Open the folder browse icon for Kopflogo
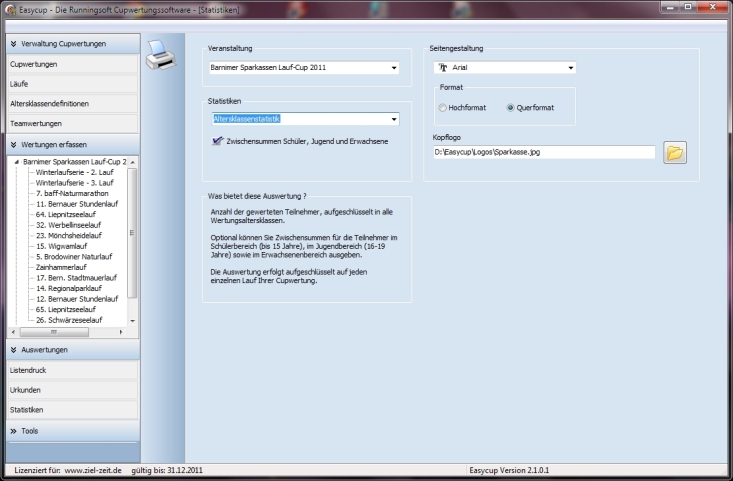Image resolution: width=733 pixels, height=481 pixels. point(675,153)
